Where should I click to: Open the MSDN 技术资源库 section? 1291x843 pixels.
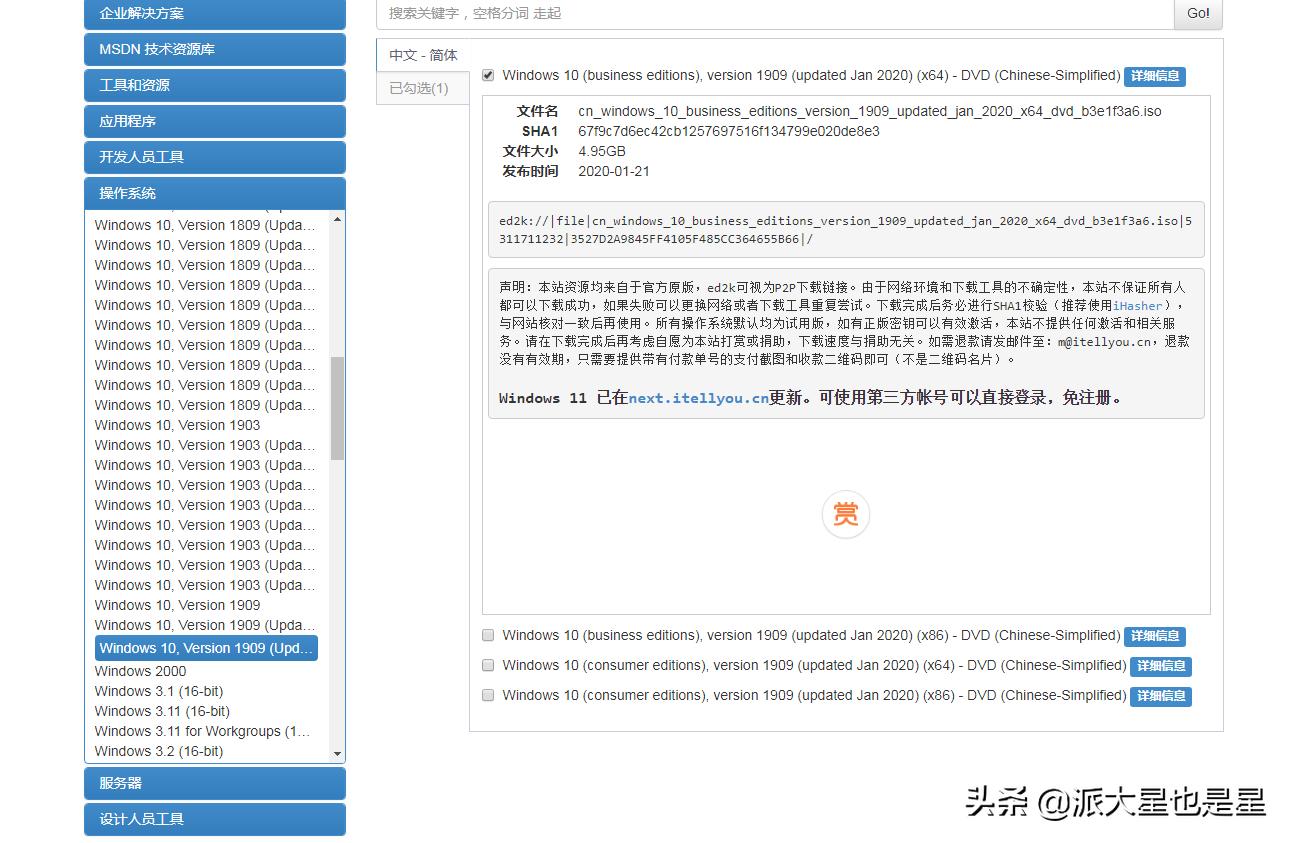214,49
